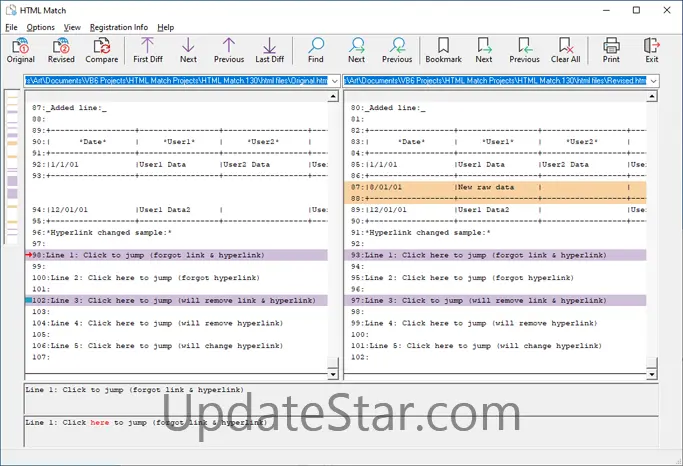The width and height of the screenshot is (683, 466).
Task: Open the Revised file via toolbar icon
Action: click(x=61, y=51)
